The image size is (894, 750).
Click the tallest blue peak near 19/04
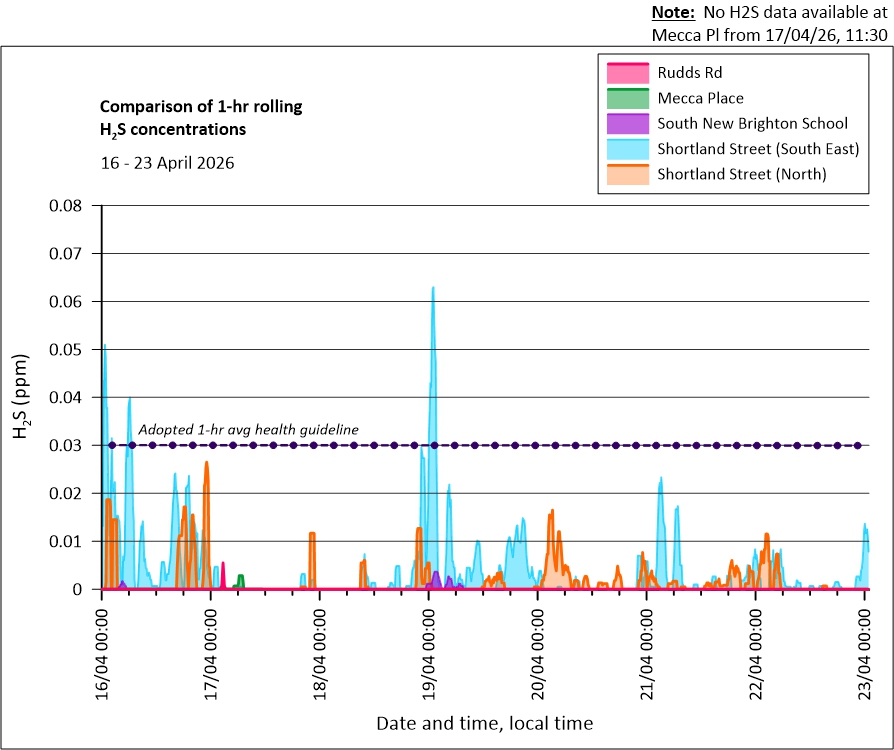click(x=433, y=289)
